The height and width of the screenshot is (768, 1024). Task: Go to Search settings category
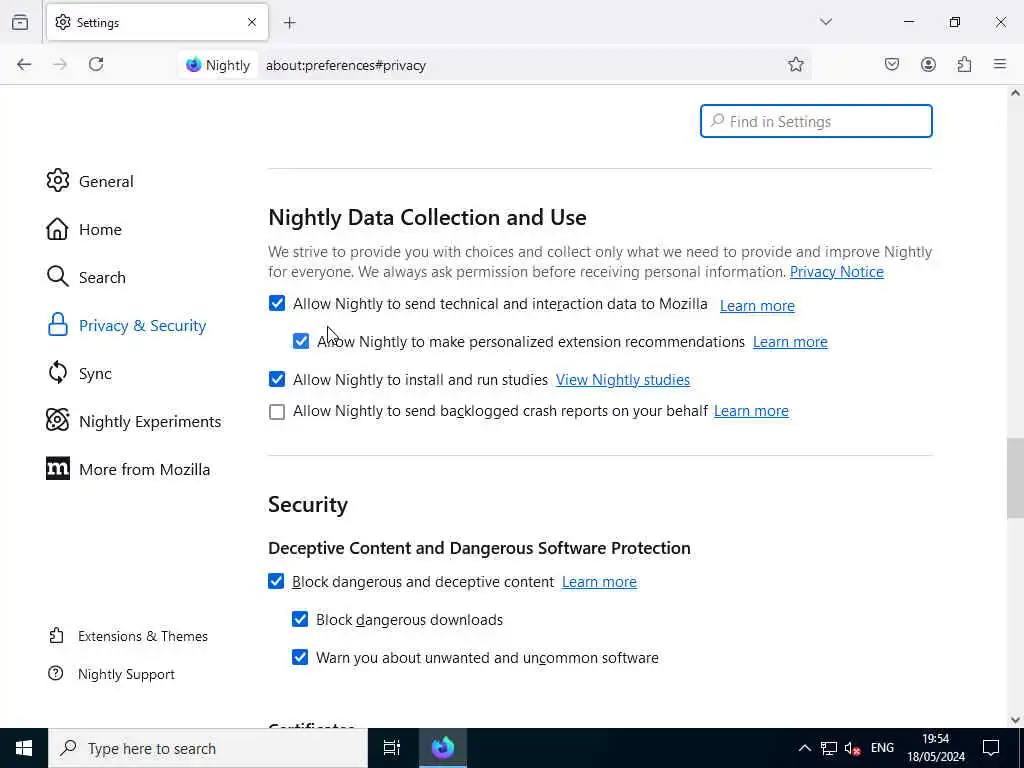(x=86, y=277)
